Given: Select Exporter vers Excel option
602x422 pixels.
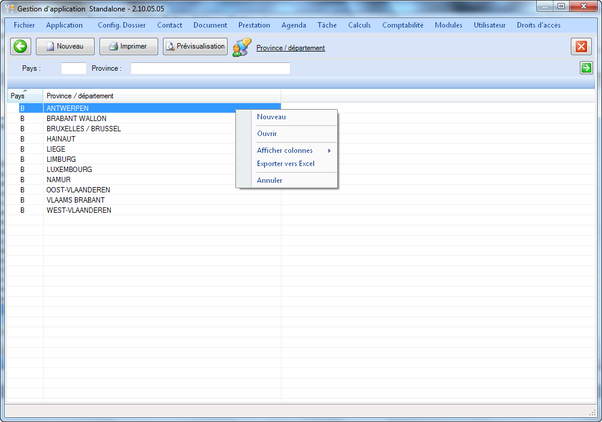Looking at the screenshot, I should pos(286,163).
